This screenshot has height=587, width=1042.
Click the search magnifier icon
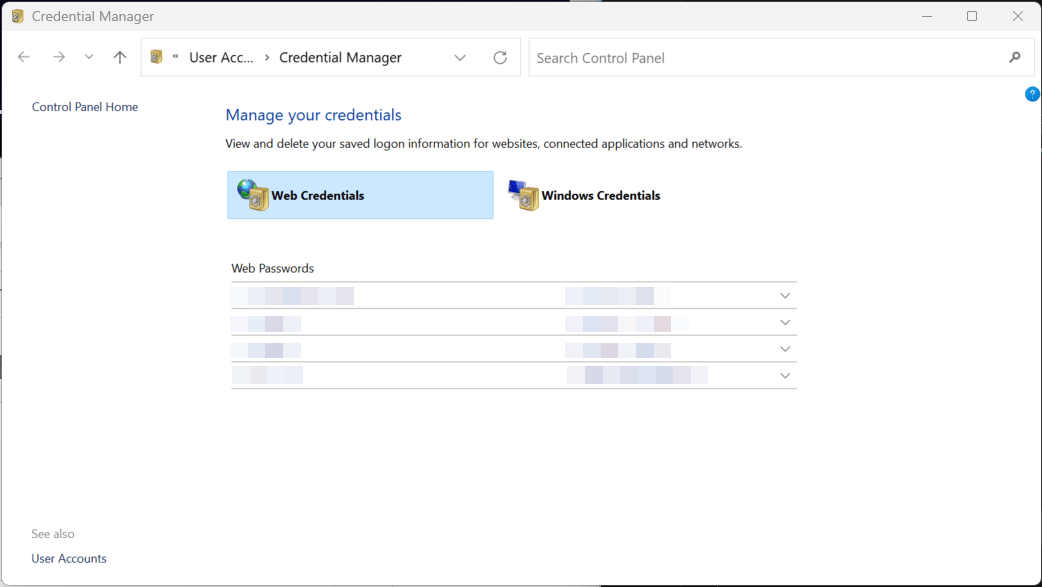(1015, 58)
